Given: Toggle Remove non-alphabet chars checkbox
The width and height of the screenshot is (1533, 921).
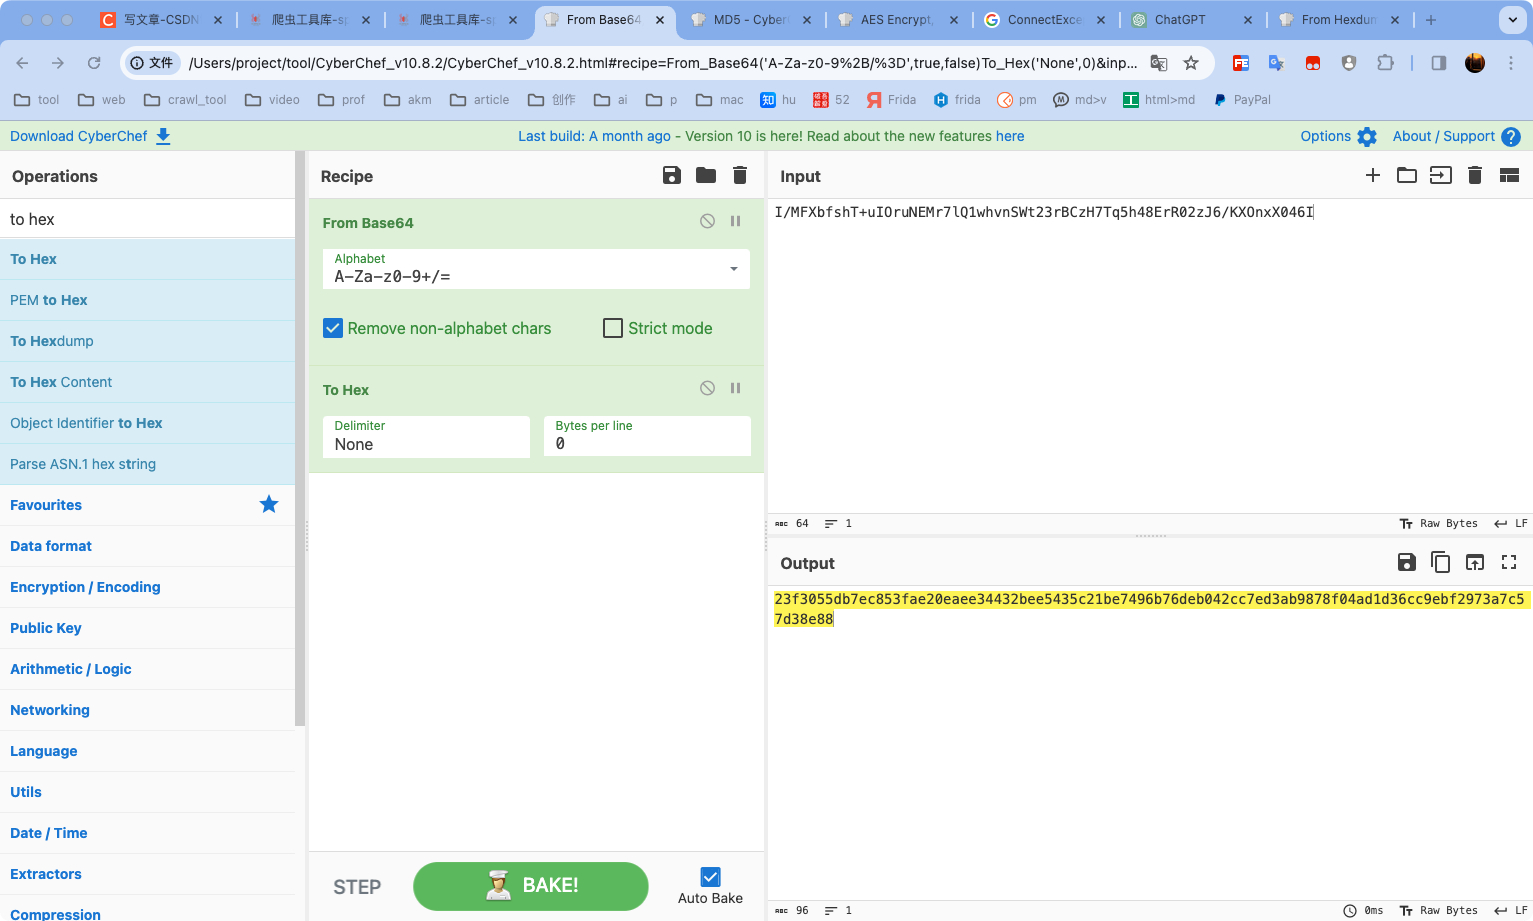Looking at the screenshot, I should (x=333, y=328).
